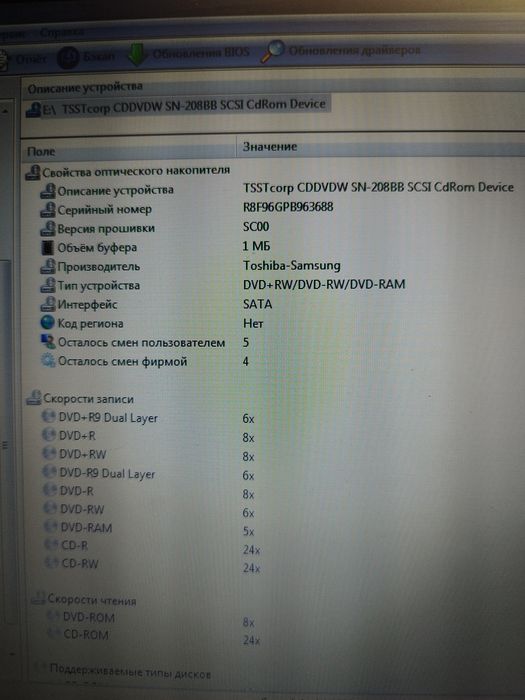Click the Скорости чтения group icon
Screen dimensions: 525x700
point(38,598)
